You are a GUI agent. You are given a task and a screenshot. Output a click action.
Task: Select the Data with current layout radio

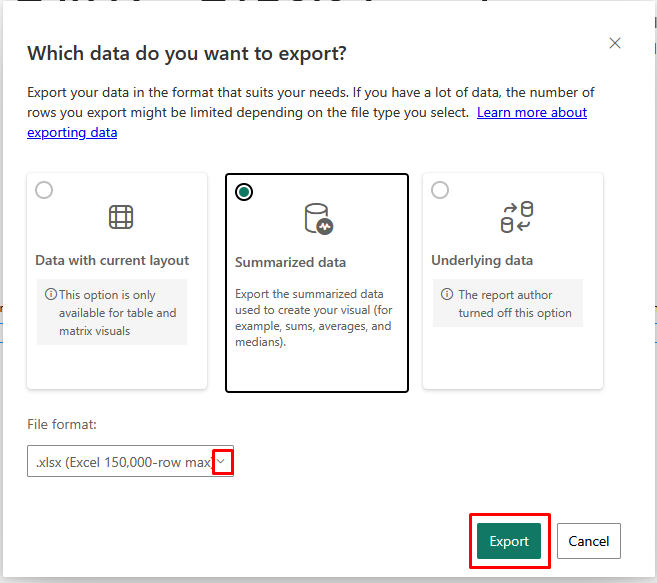pyautogui.click(x=44, y=190)
